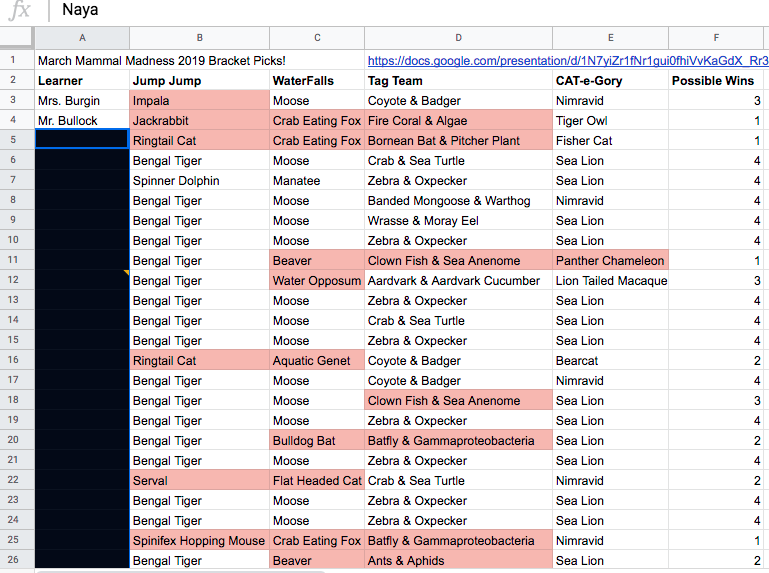Select row 22 header
This screenshot has height=573, width=769.
(x=13, y=480)
